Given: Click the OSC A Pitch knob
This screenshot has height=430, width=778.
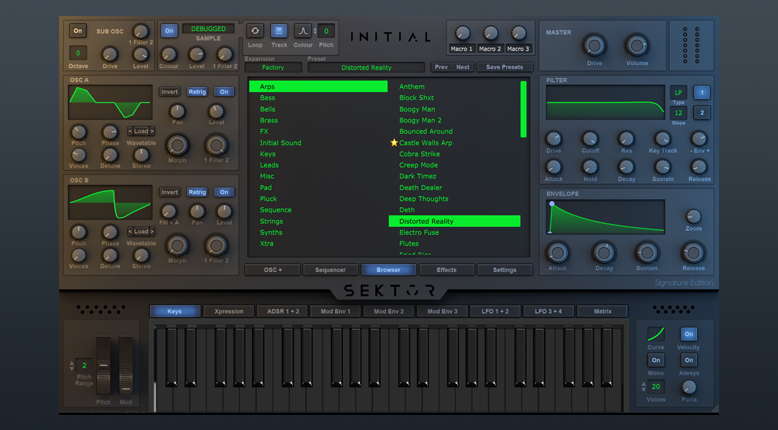Looking at the screenshot, I should 78,132.
